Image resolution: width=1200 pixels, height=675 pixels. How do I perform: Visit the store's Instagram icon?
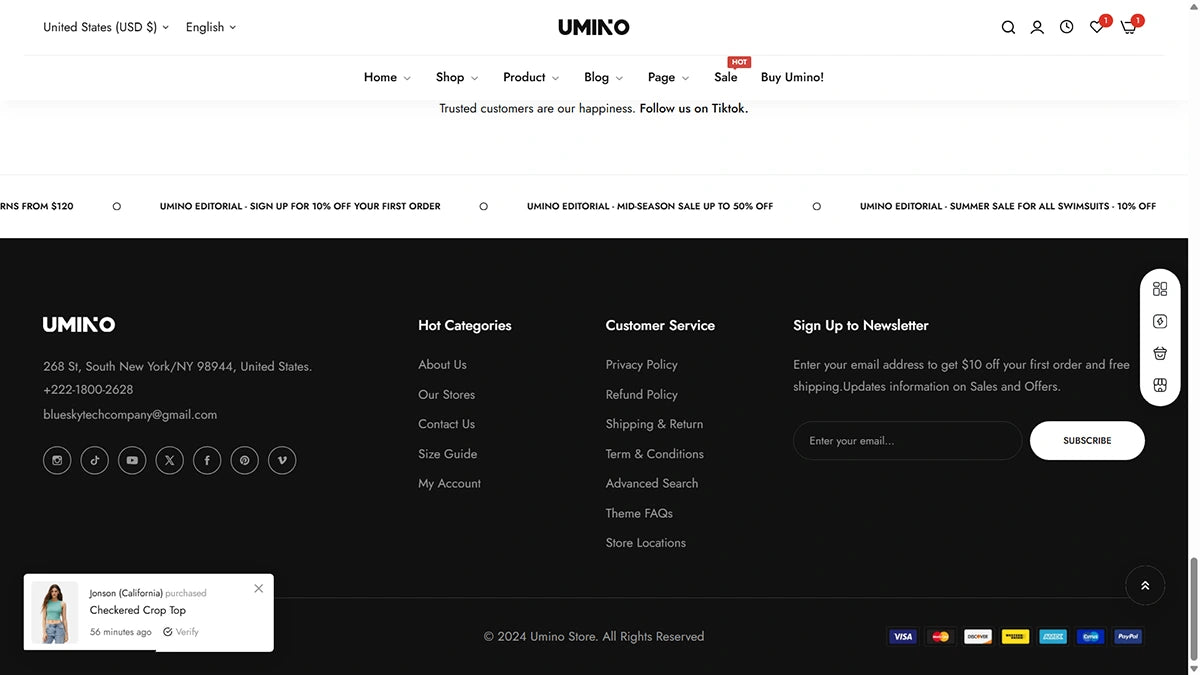click(x=57, y=460)
